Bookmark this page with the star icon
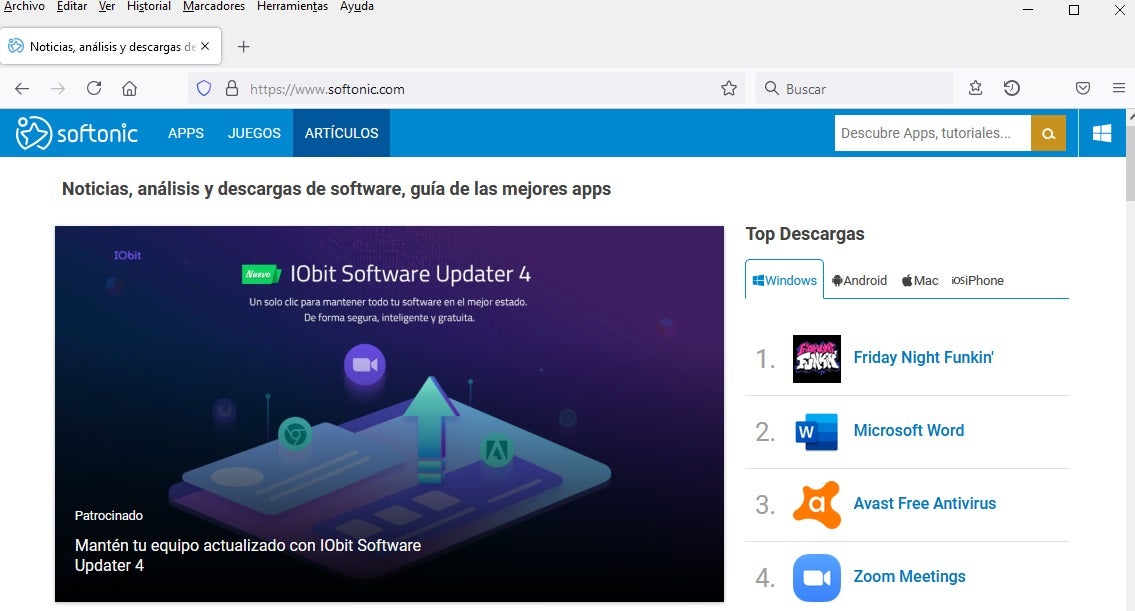Screen dimensions: 1135x611 point(729,88)
